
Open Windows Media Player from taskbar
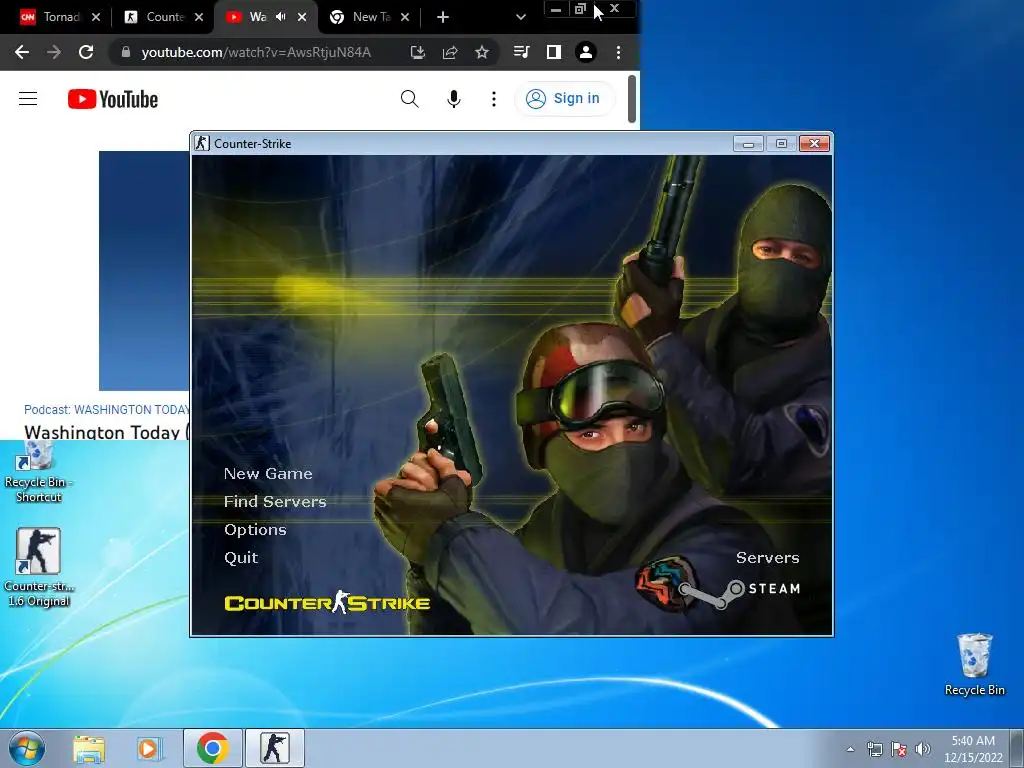coord(150,748)
